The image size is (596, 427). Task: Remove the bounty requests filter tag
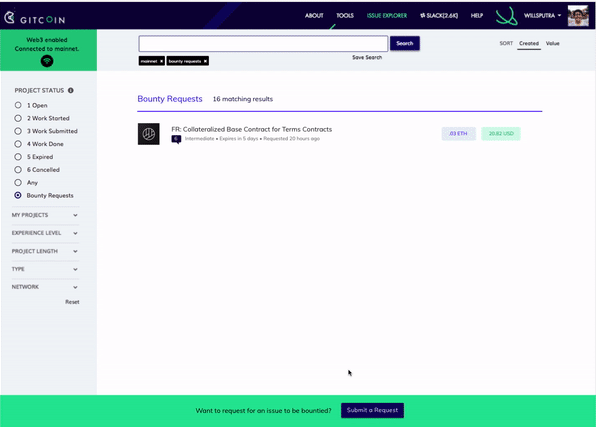coord(205,61)
